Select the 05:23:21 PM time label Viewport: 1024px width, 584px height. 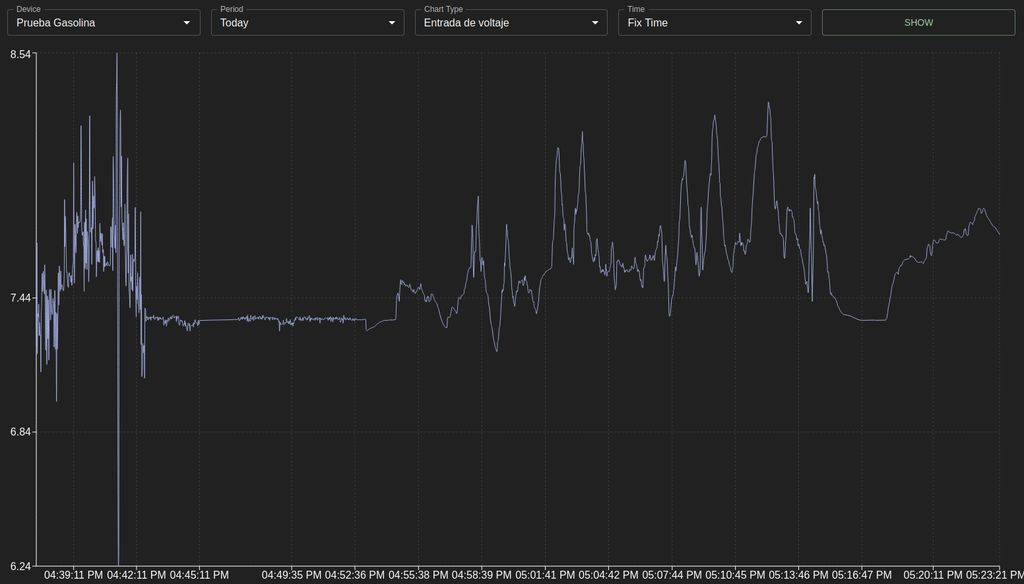(992, 576)
